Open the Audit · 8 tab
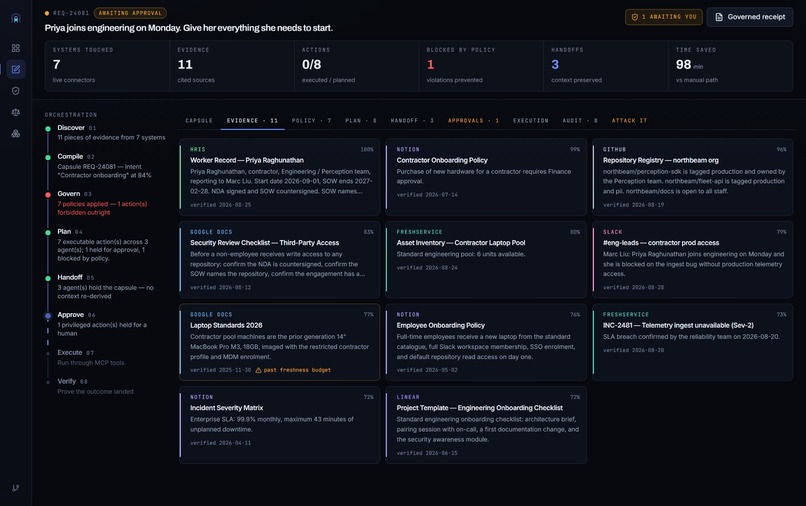806x506 pixels. pyautogui.click(x=580, y=121)
